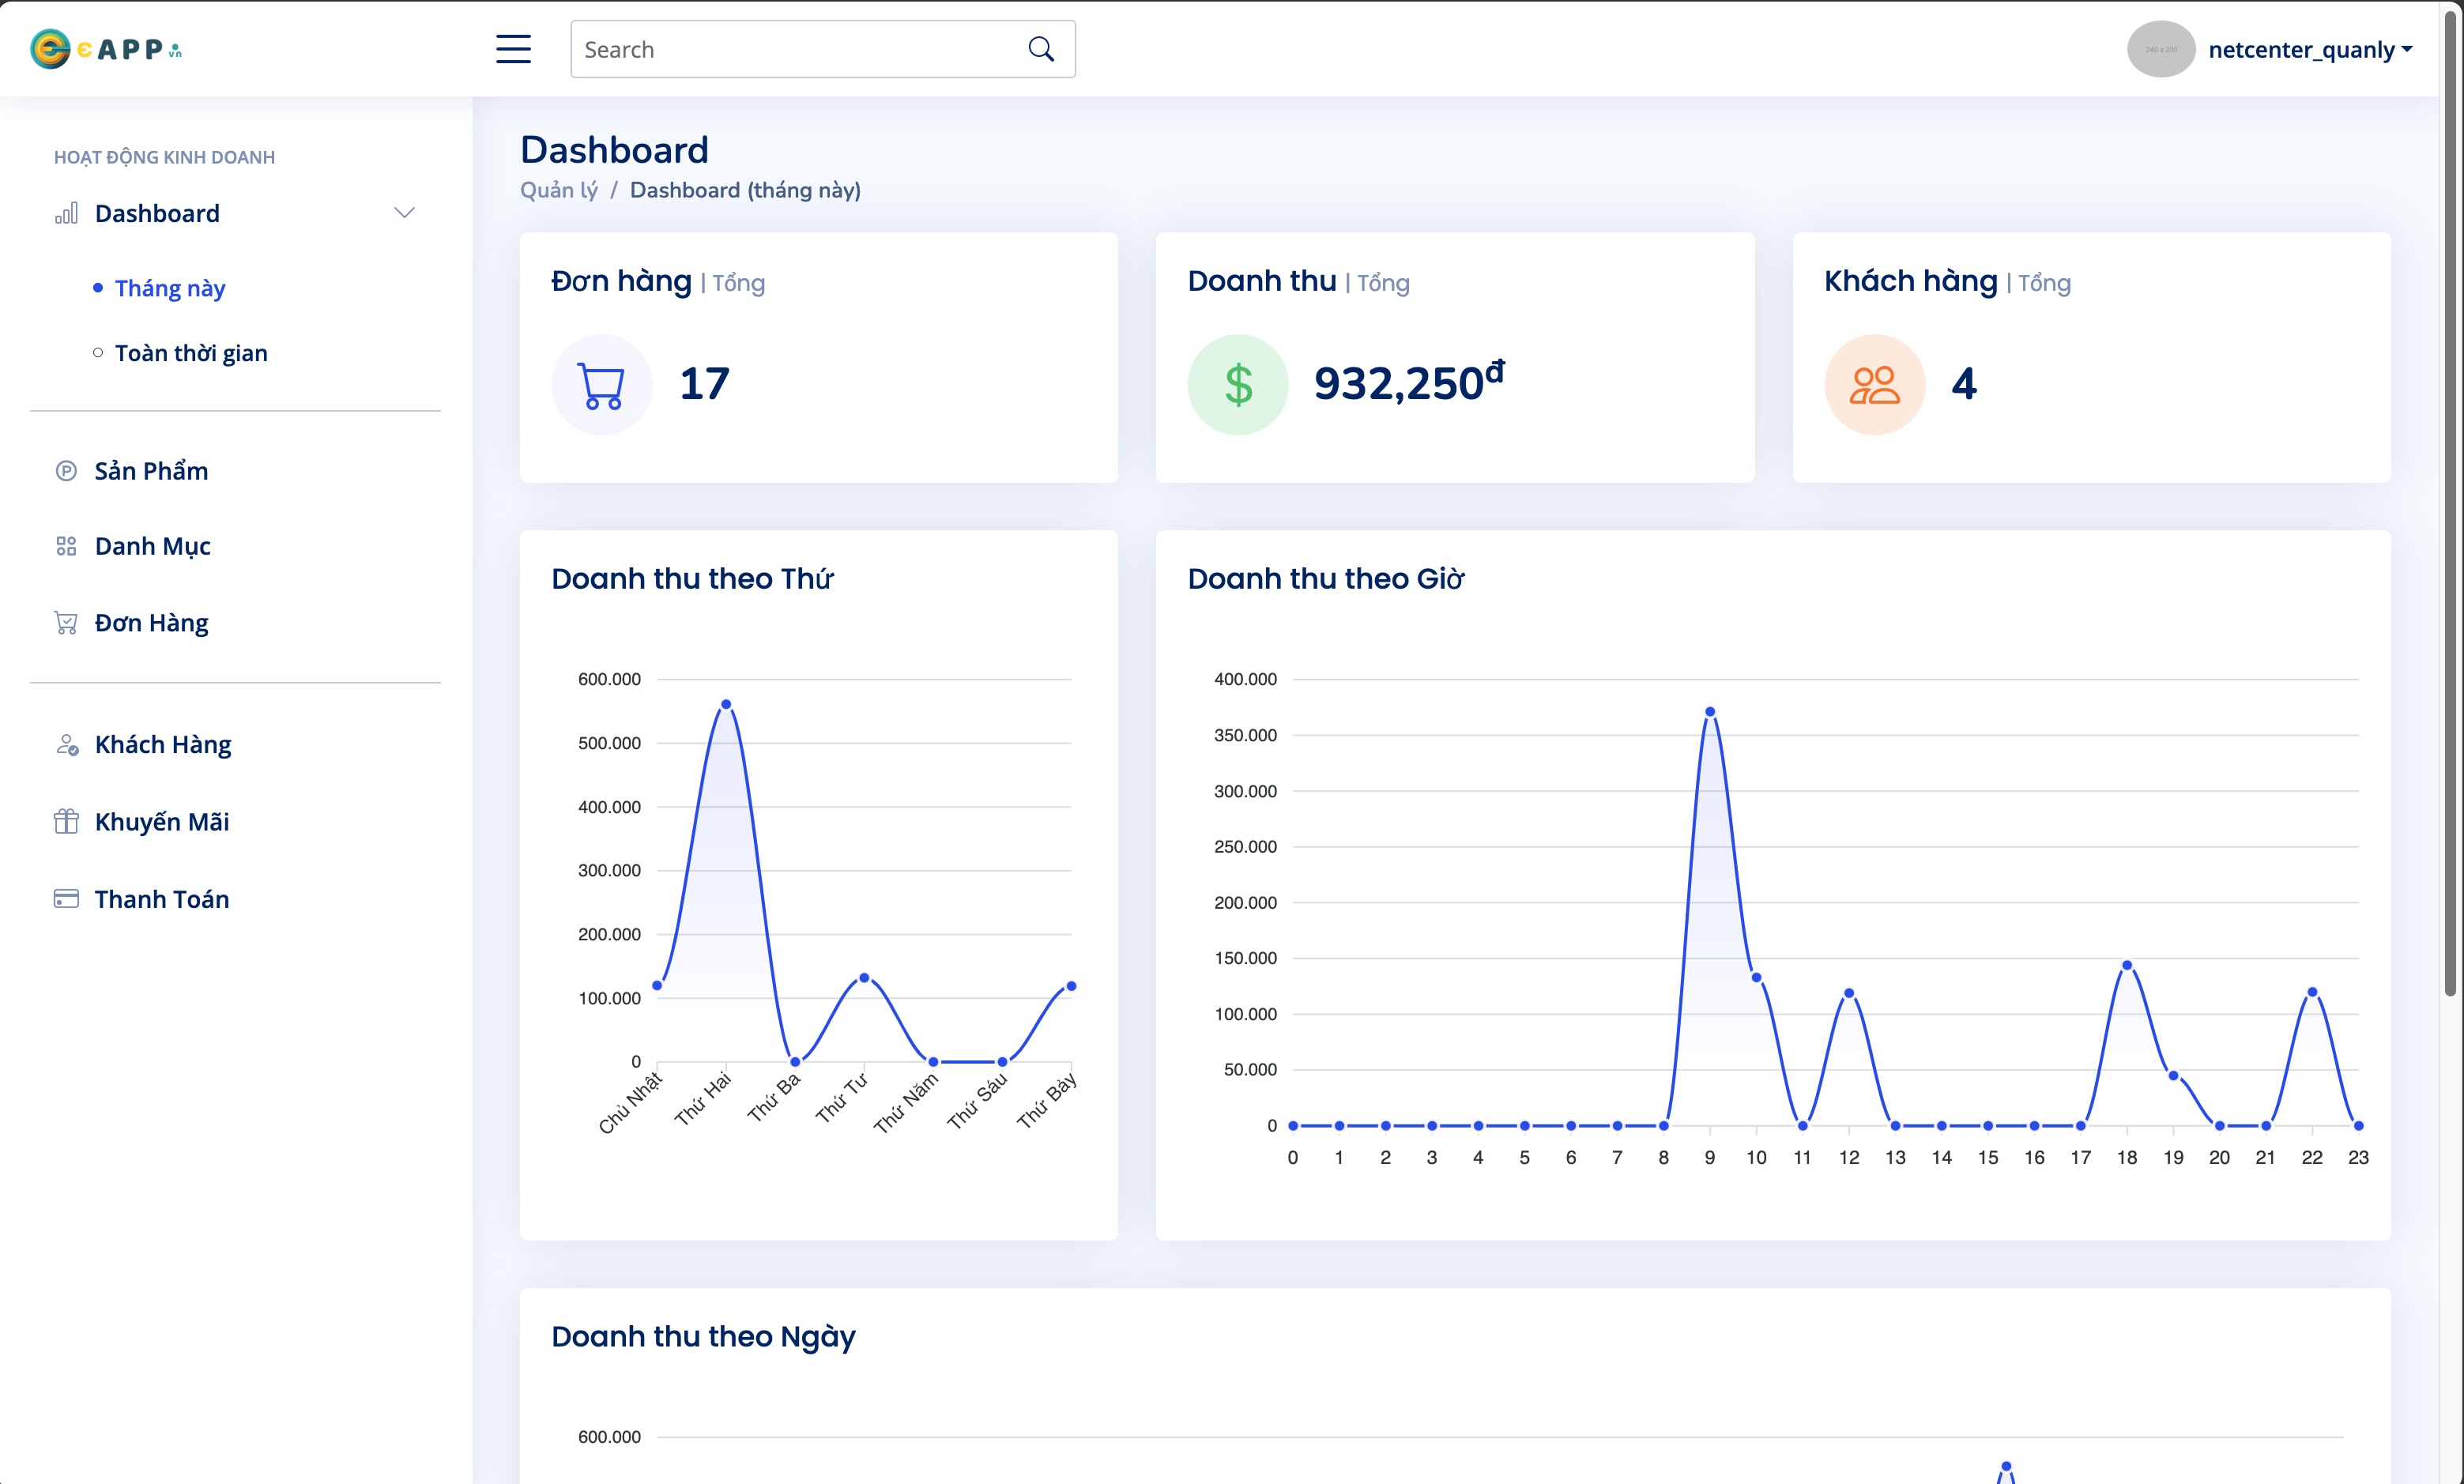Click the Sản Phẩm product icon

click(x=66, y=471)
